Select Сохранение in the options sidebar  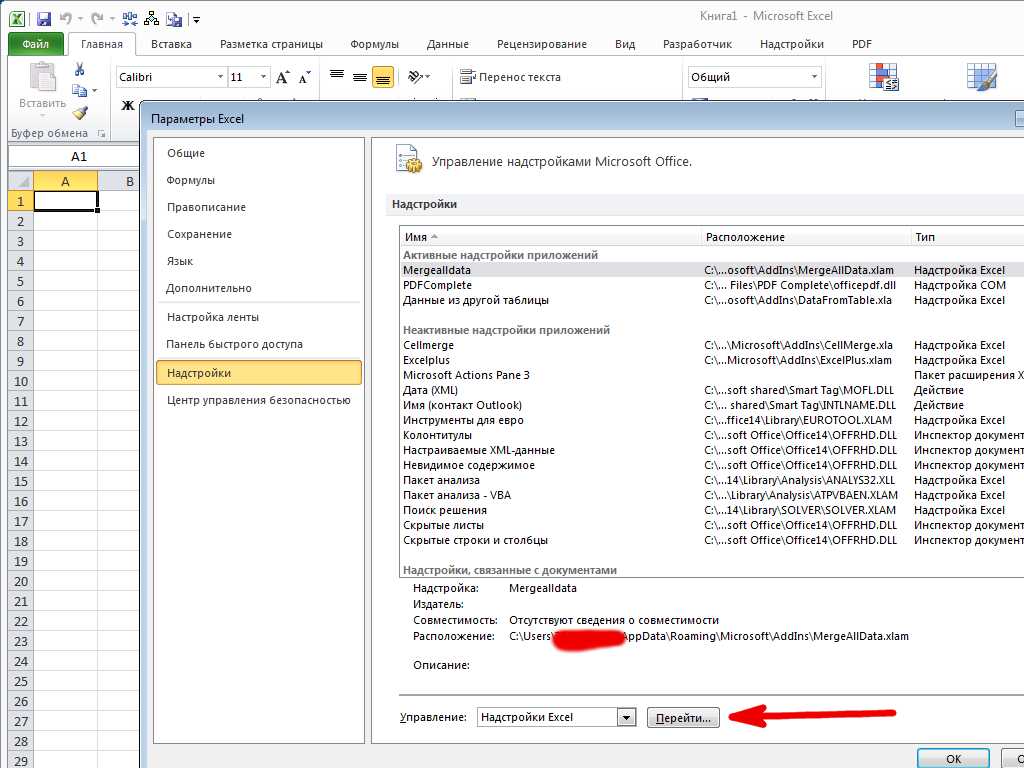(x=259, y=234)
